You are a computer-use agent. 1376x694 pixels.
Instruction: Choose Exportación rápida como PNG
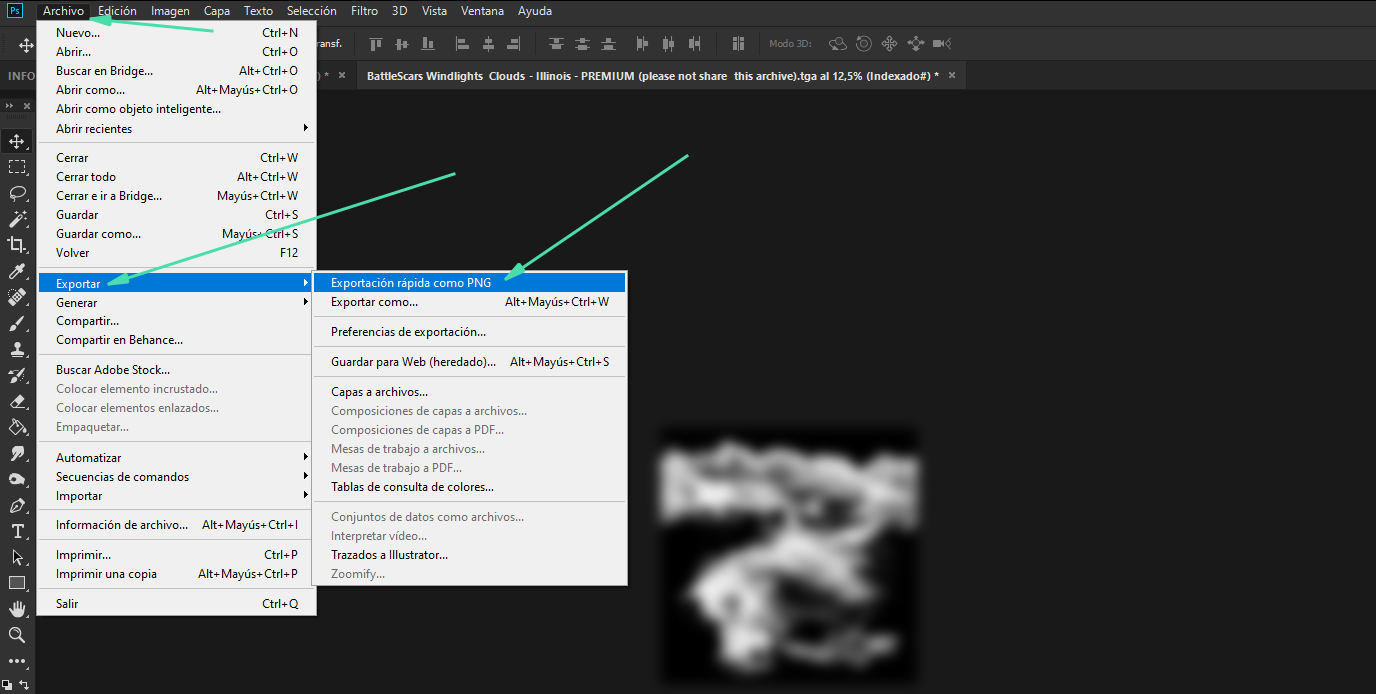470,283
